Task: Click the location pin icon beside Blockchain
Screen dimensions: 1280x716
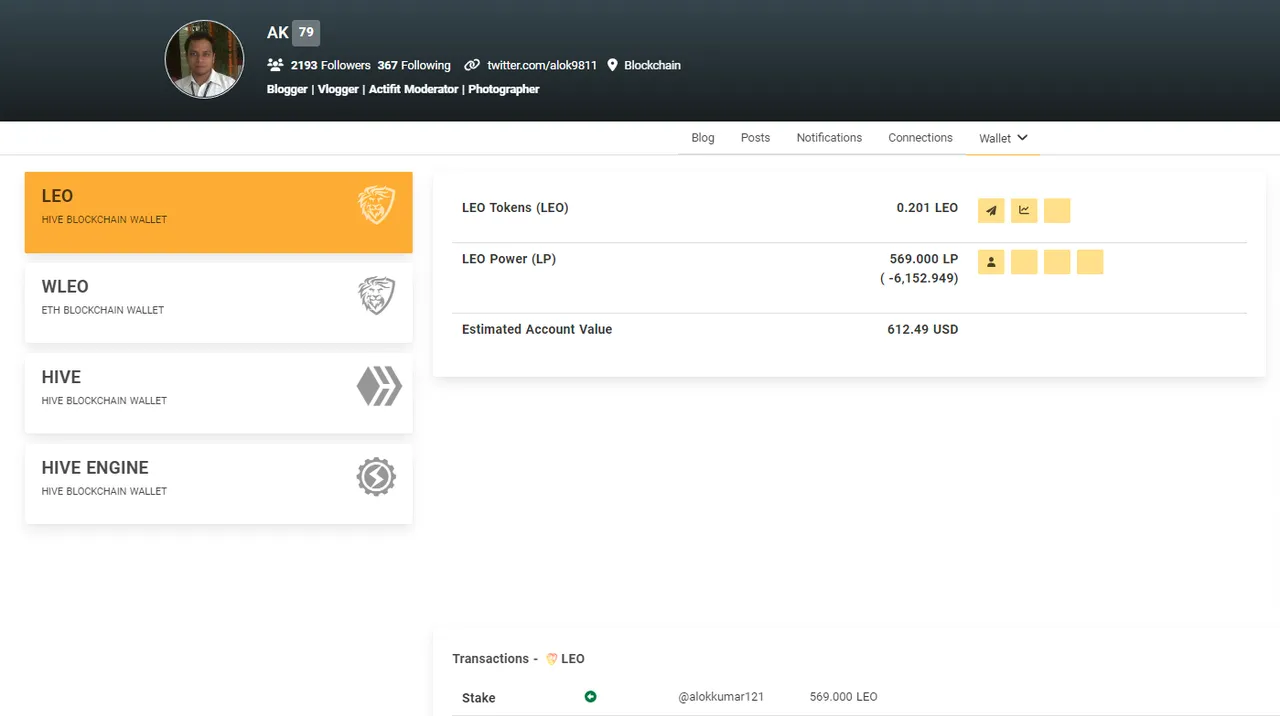Action: click(x=613, y=65)
